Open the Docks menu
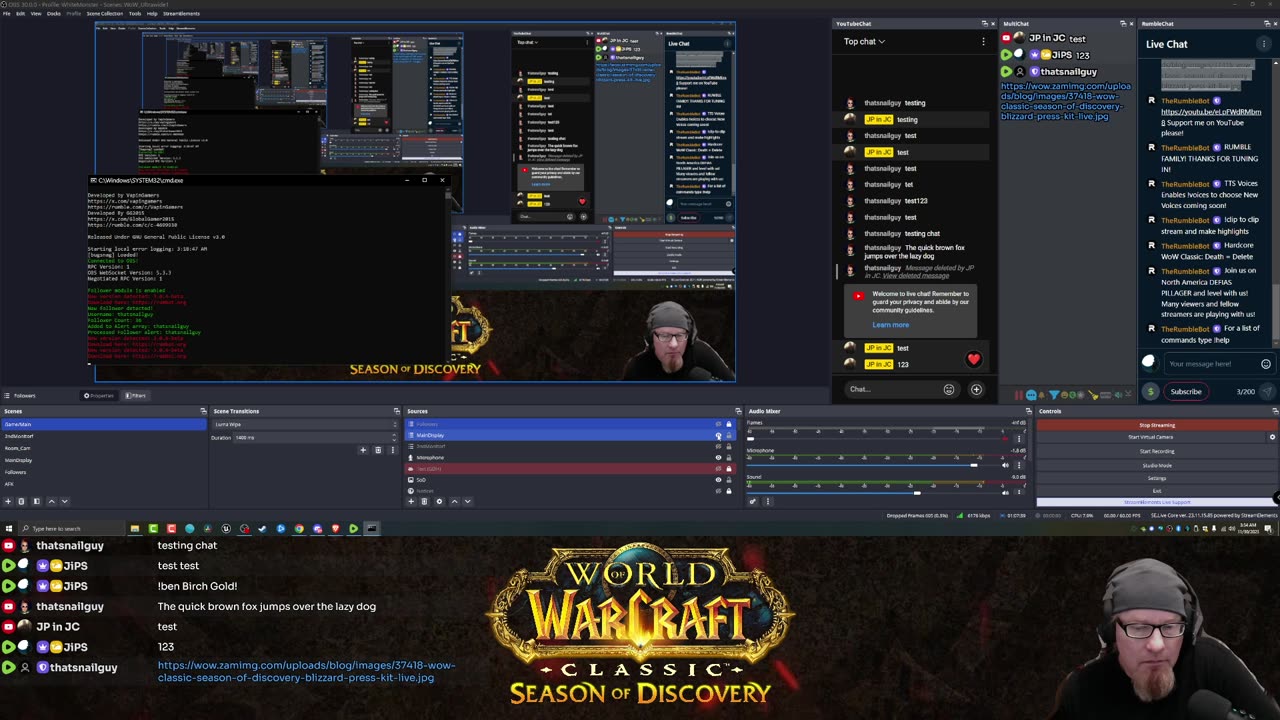Image resolution: width=1280 pixels, height=720 pixels. 53,14
